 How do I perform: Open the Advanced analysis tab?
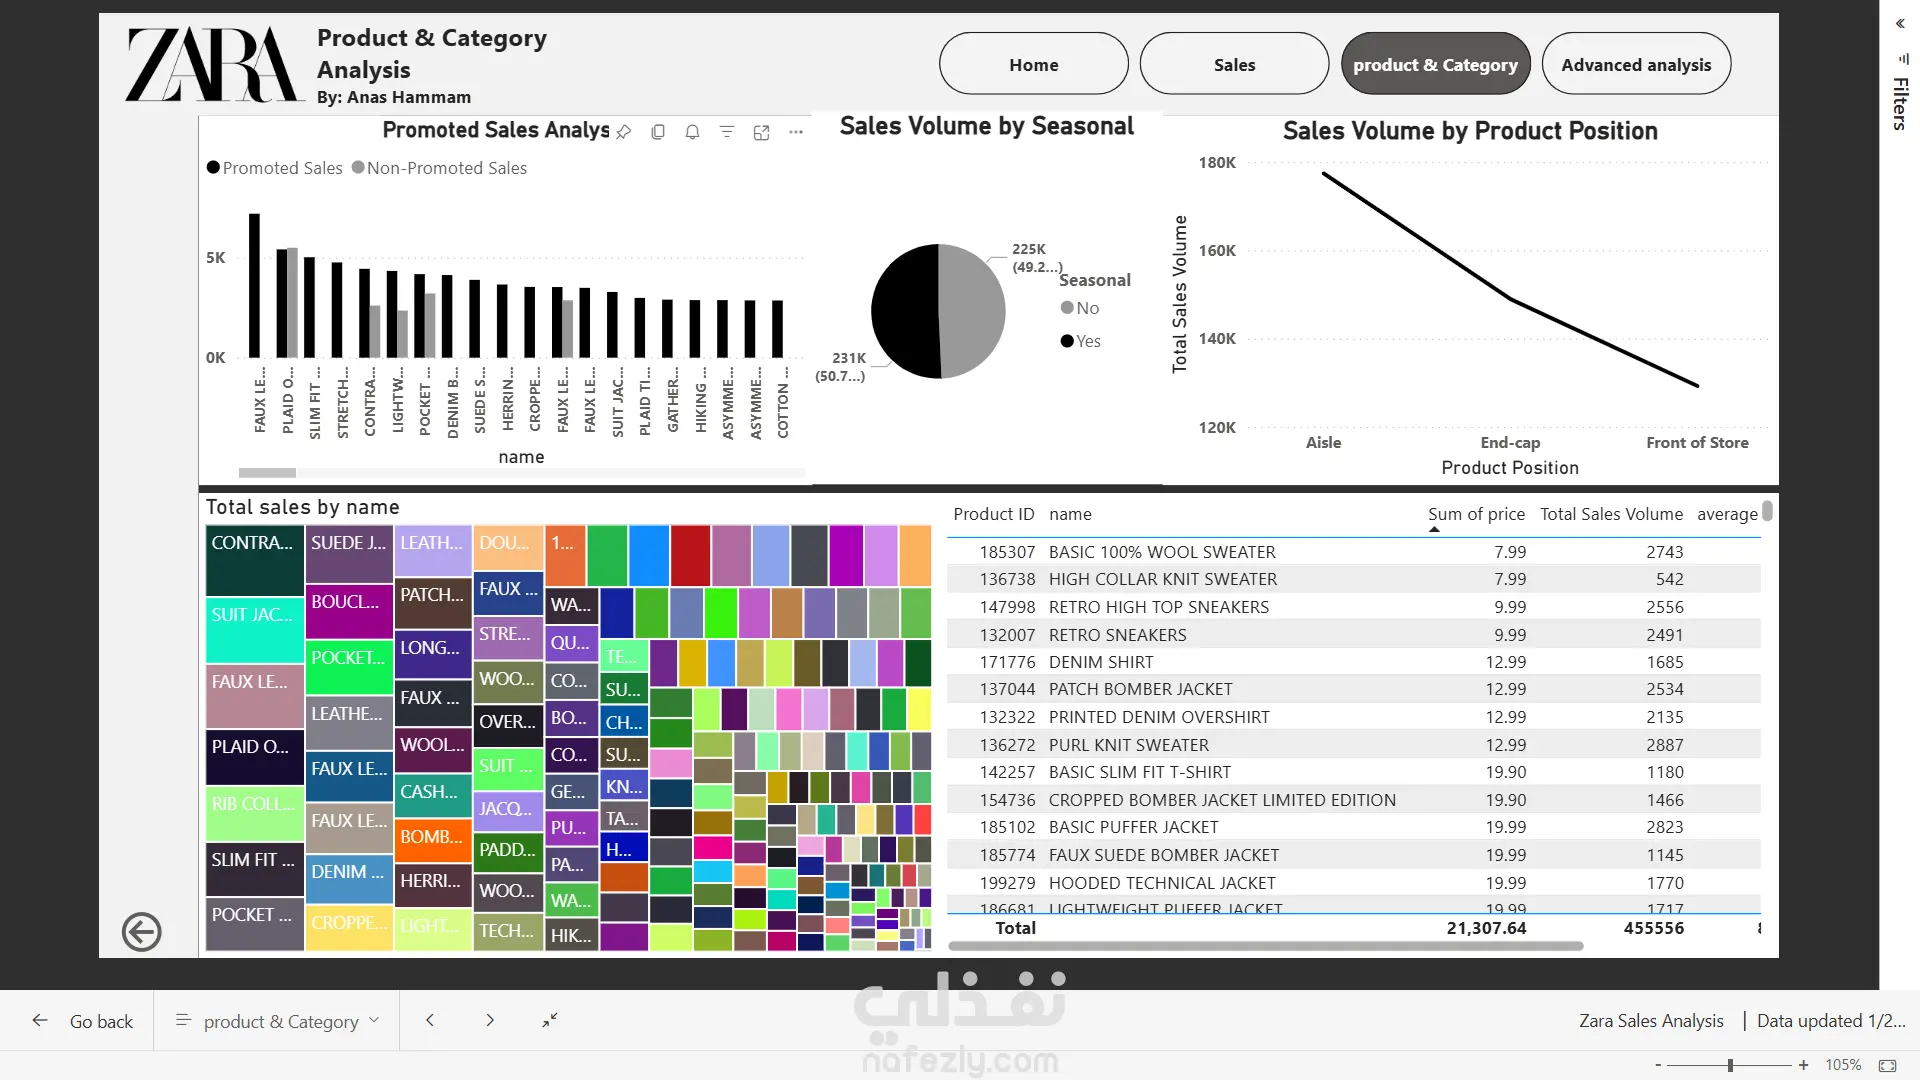click(x=1636, y=64)
